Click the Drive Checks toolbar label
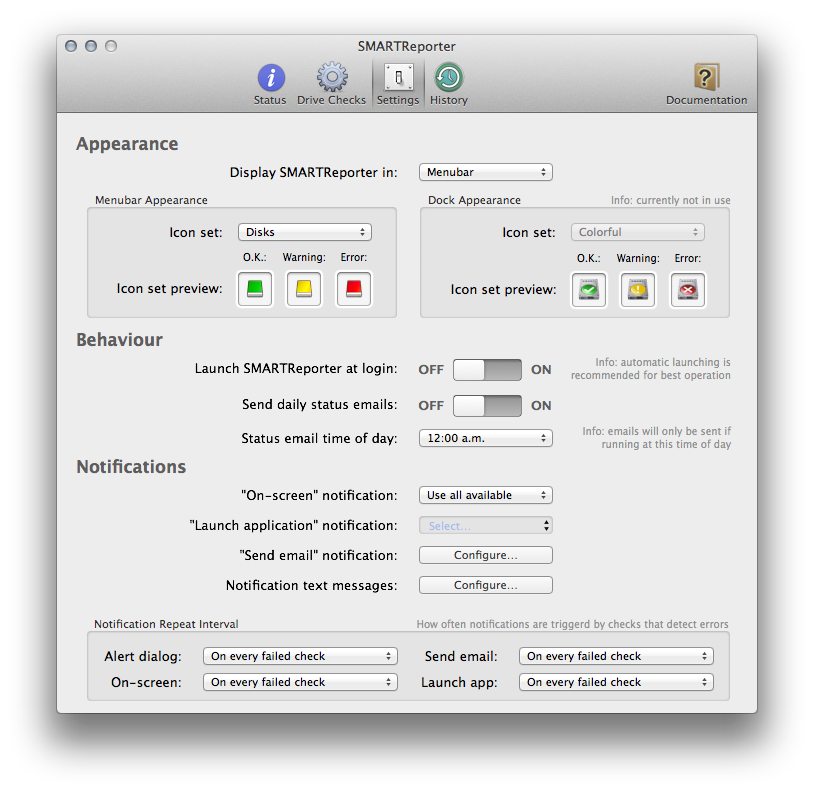 (x=331, y=100)
